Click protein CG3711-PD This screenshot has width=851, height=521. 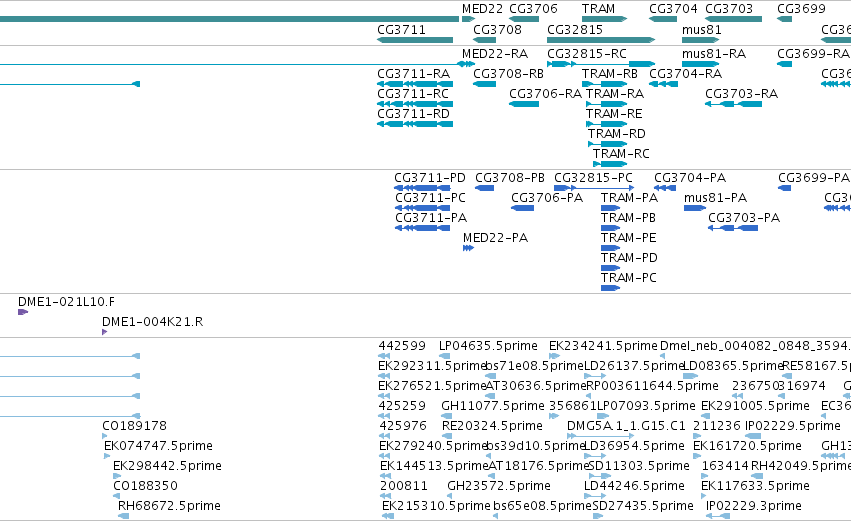pyautogui.click(x=430, y=178)
